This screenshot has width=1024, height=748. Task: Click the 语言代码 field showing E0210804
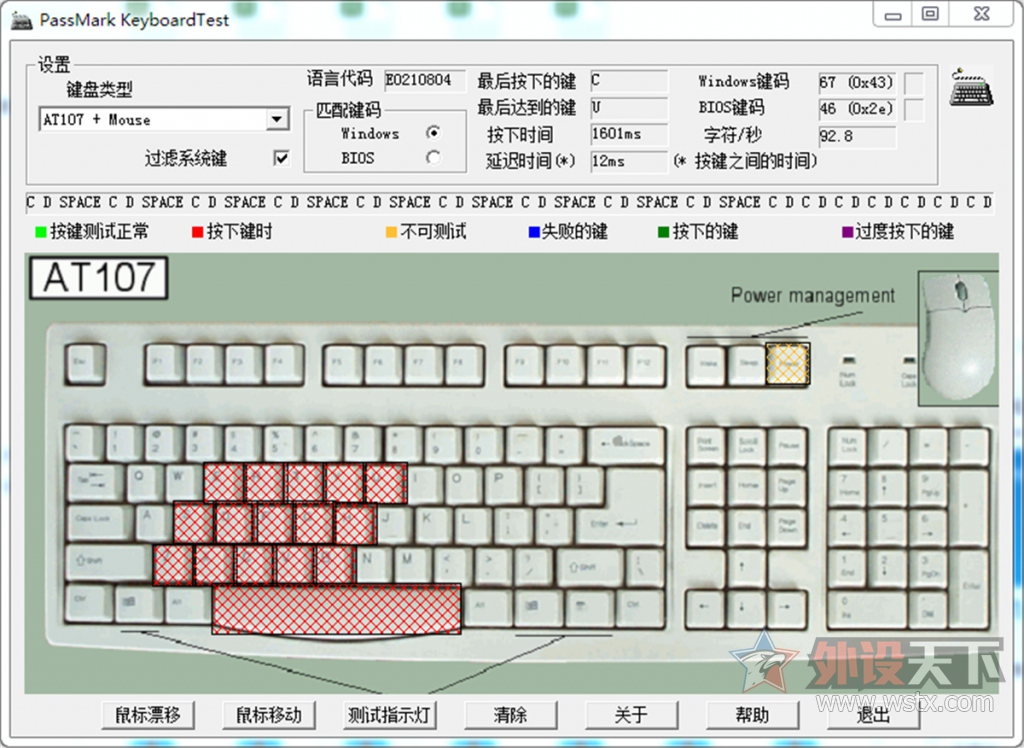pos(425,80)
